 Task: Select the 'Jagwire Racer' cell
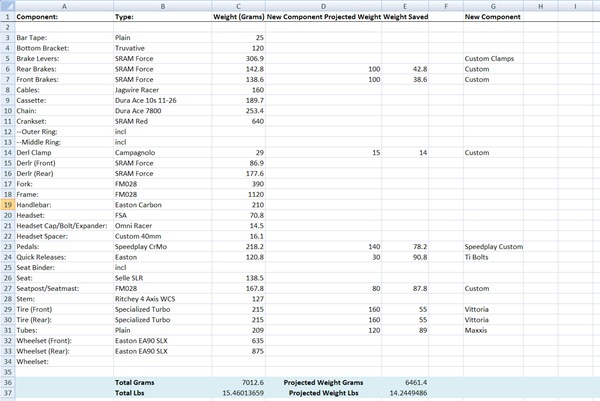click(162, 90)
